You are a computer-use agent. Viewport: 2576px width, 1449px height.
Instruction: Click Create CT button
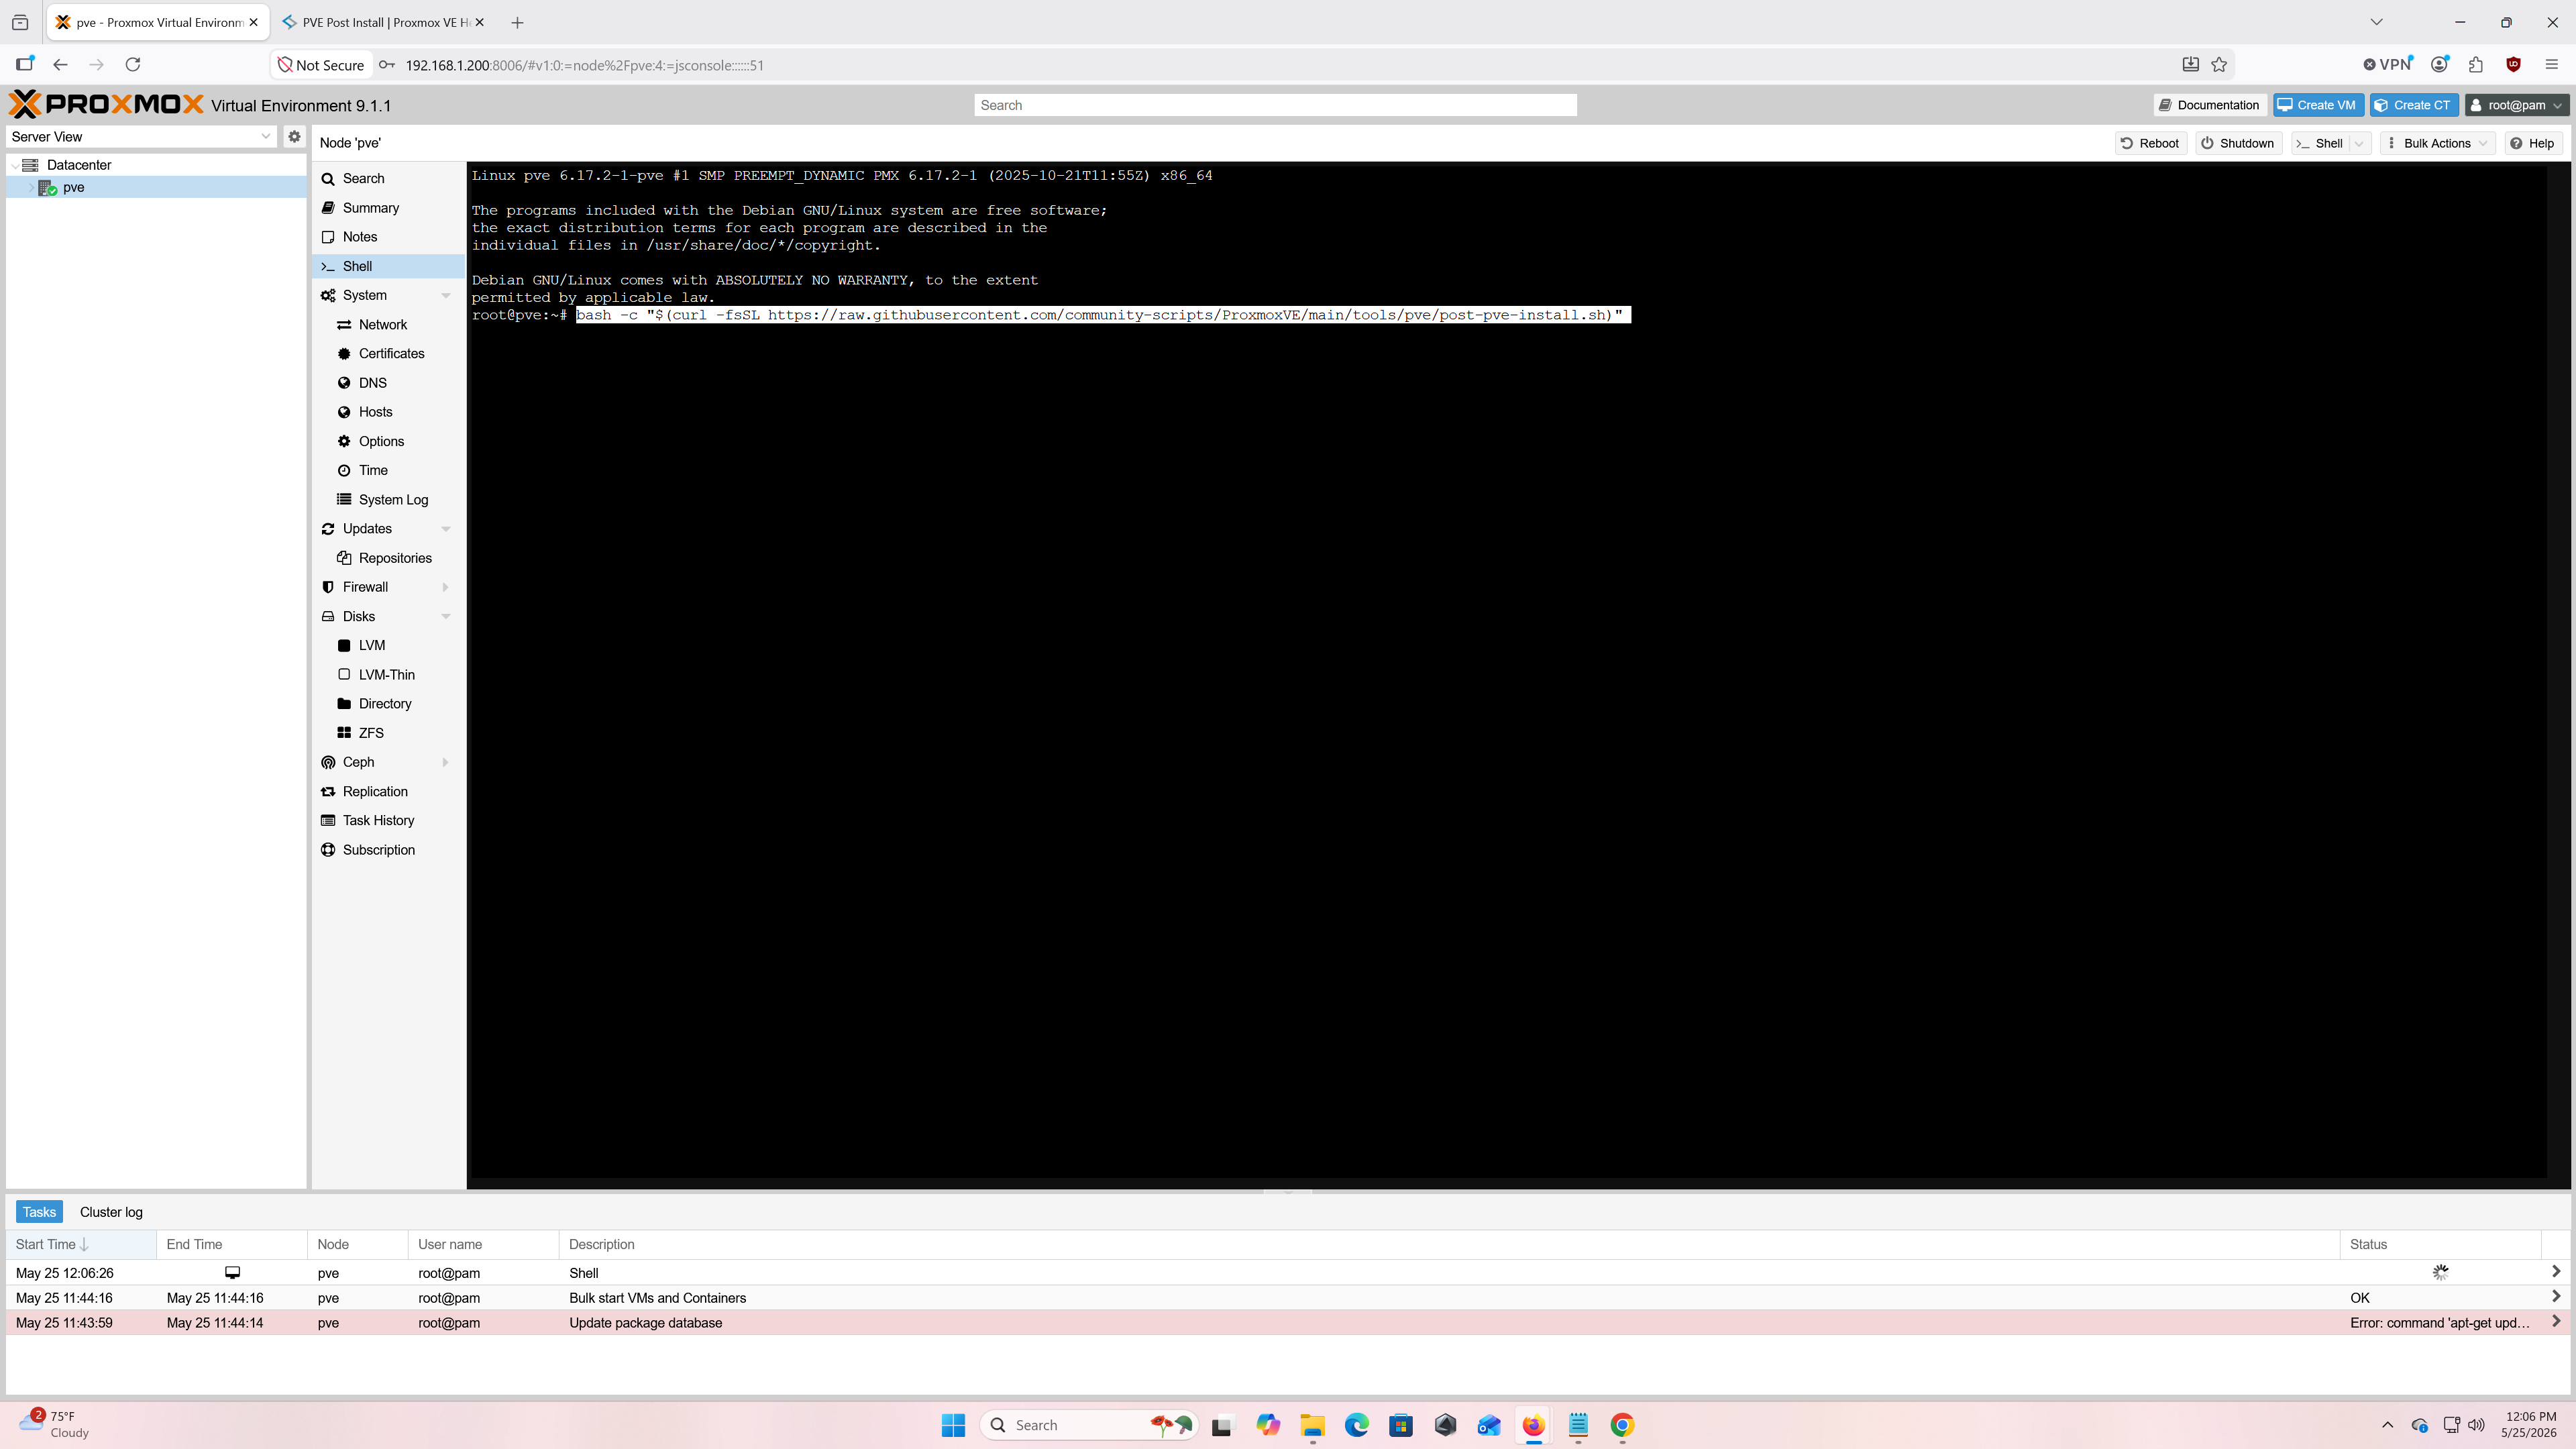(2414, 105)
